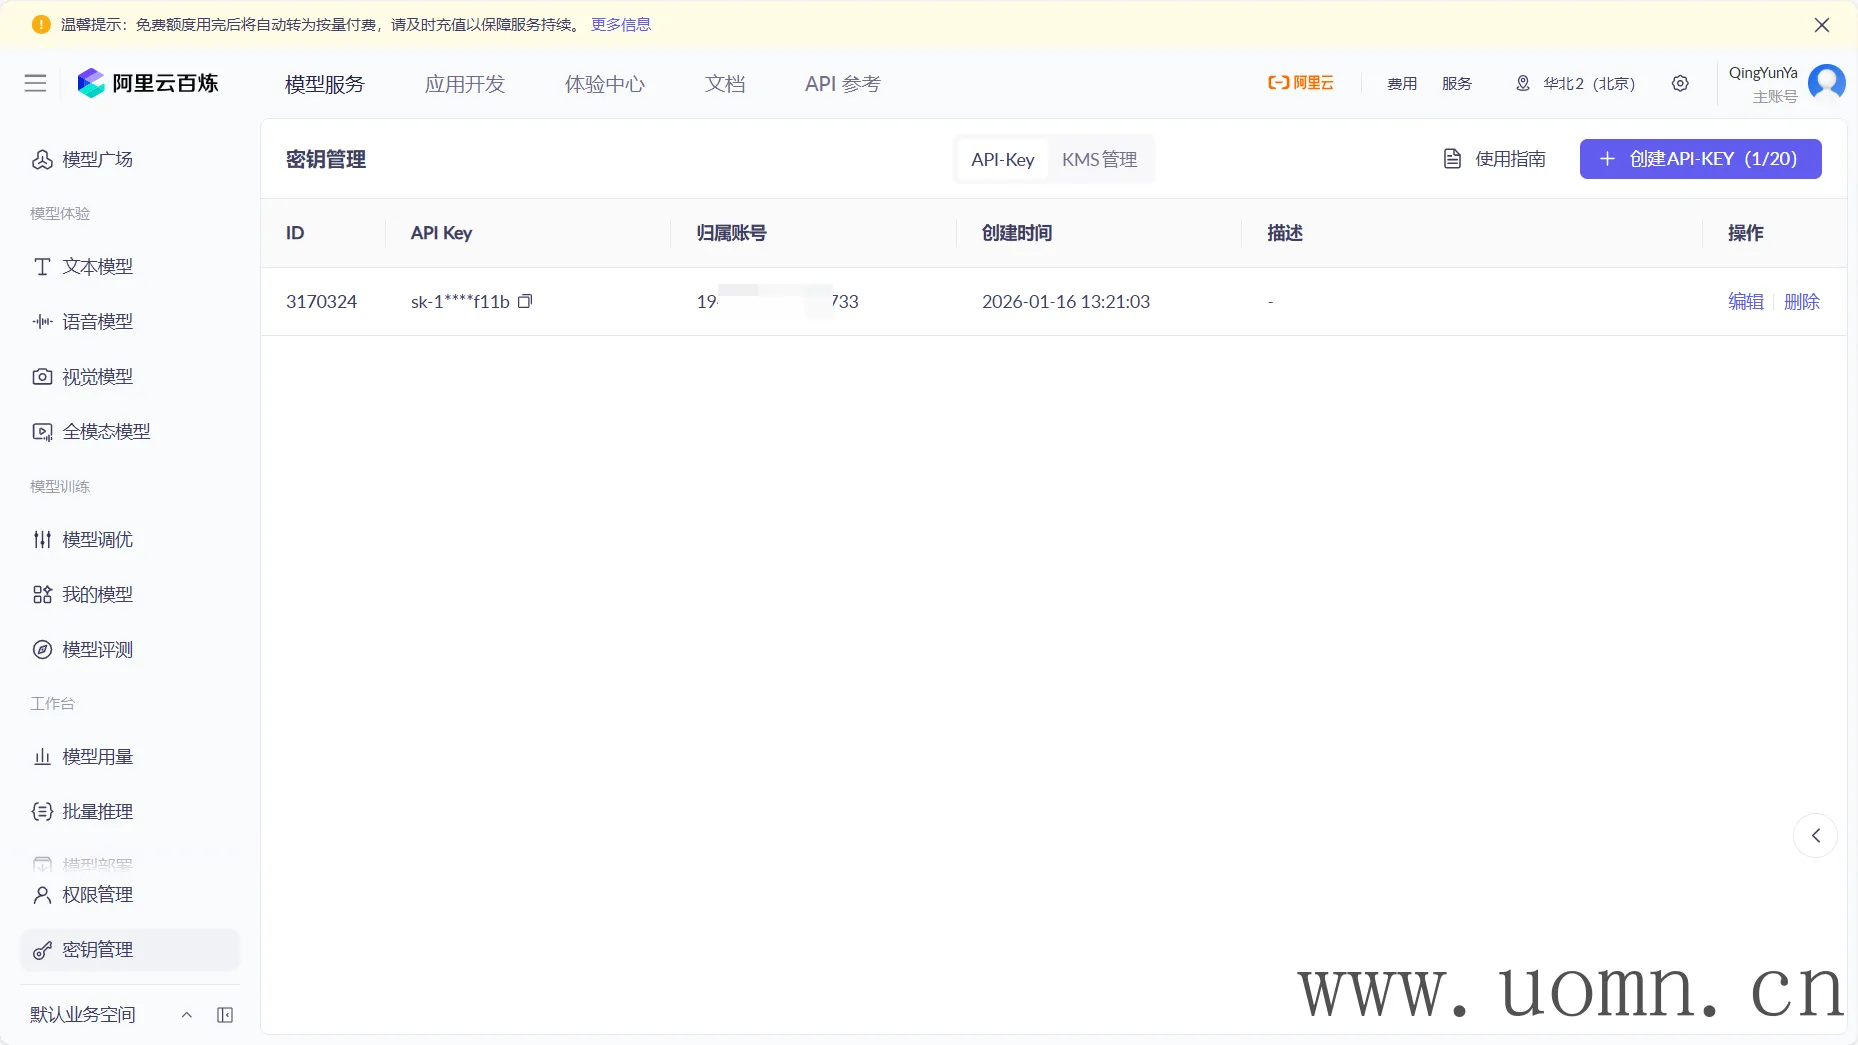
Task: Switch to the KMS 管理 tab
Action: coord(1099,159)
